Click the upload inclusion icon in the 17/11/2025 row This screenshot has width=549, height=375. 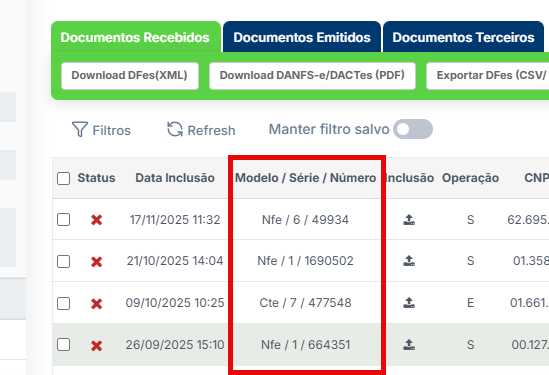pyautogui.click(x=409, y=220)
